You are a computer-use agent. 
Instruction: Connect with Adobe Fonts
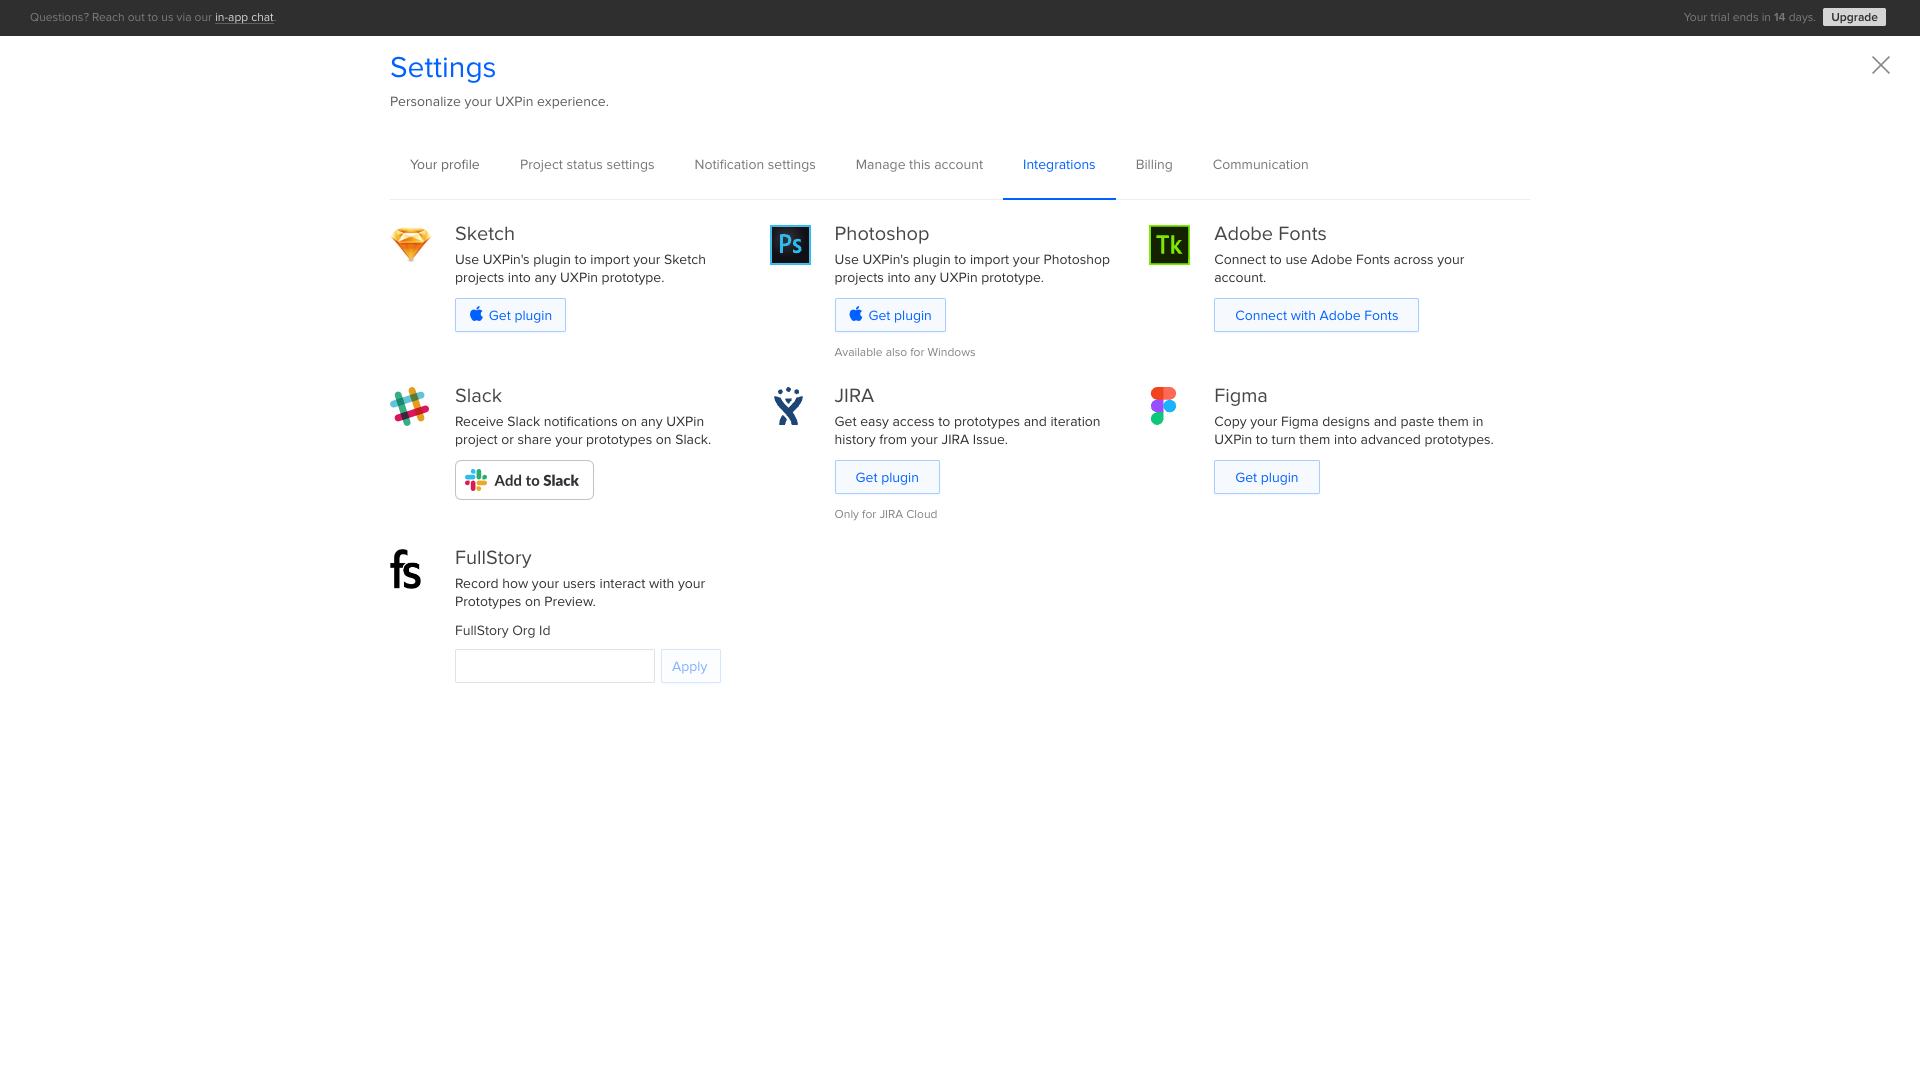[1316, 314]
